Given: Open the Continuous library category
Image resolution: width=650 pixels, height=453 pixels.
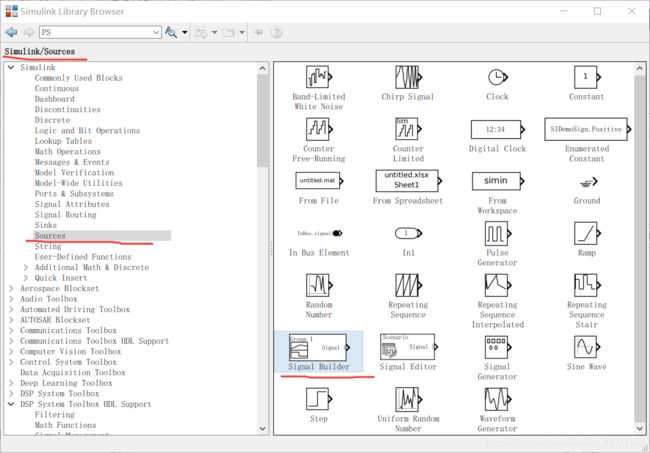Looking at the screenshot, I should click(x=56, y=88).
